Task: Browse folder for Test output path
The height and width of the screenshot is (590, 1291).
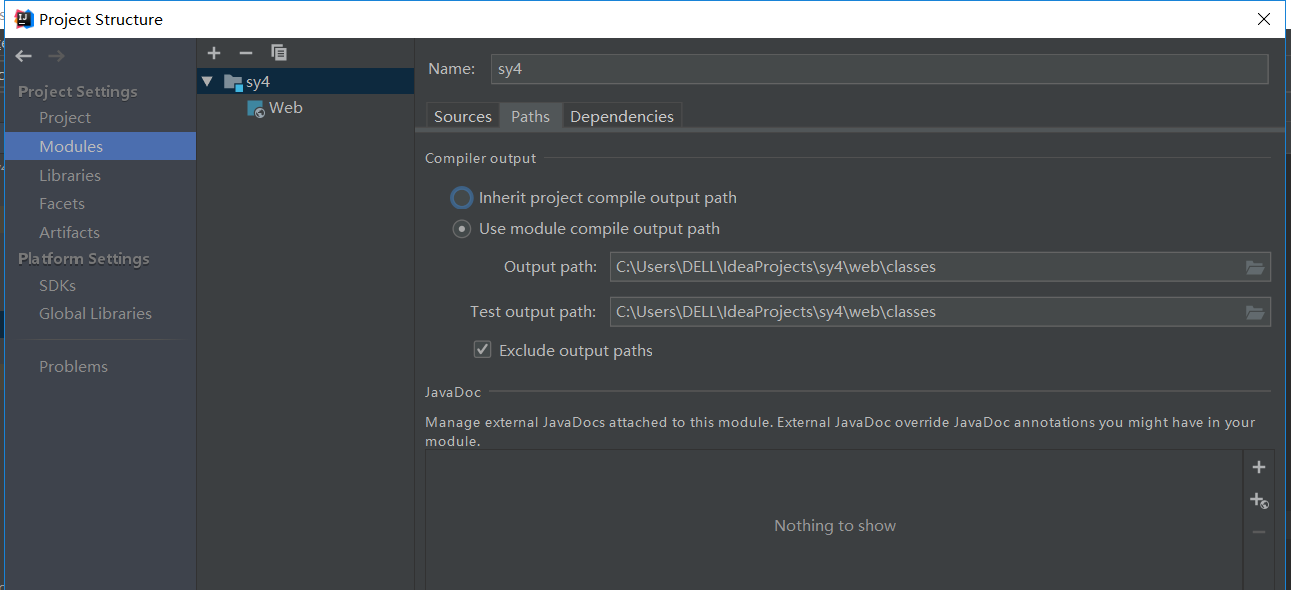Action: [1255, 312]
